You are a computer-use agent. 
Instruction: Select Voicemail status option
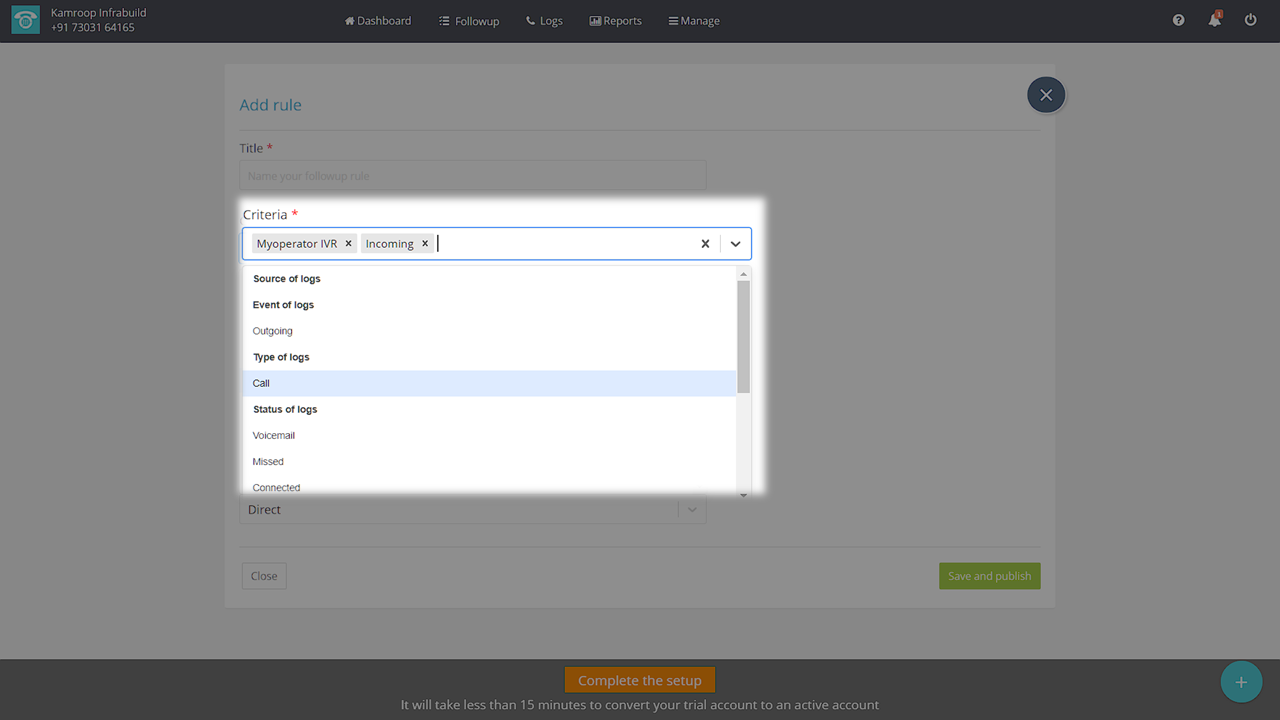(274, 436)
